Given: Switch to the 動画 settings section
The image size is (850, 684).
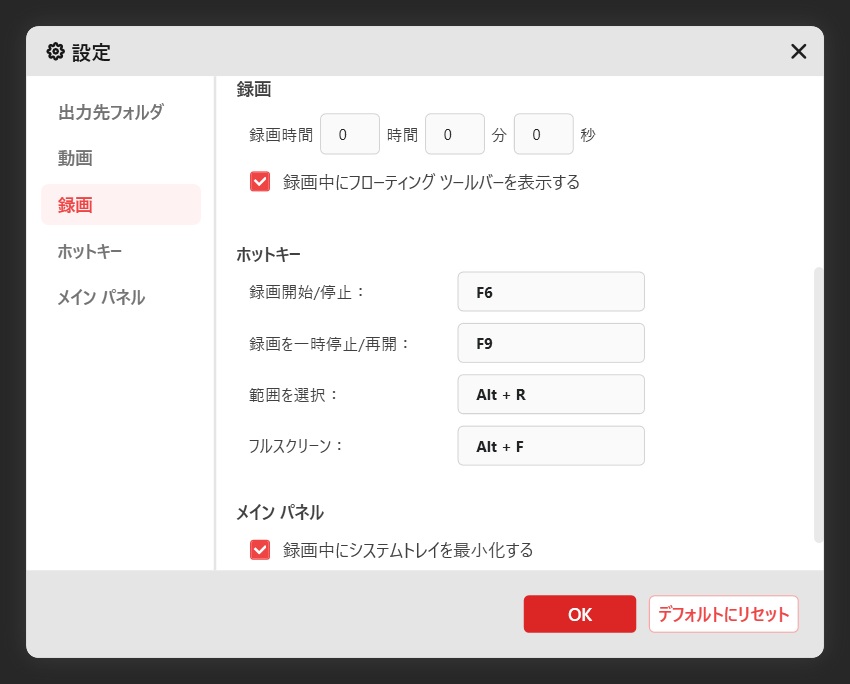Looking at the screenshot, I should click(75, 158).
